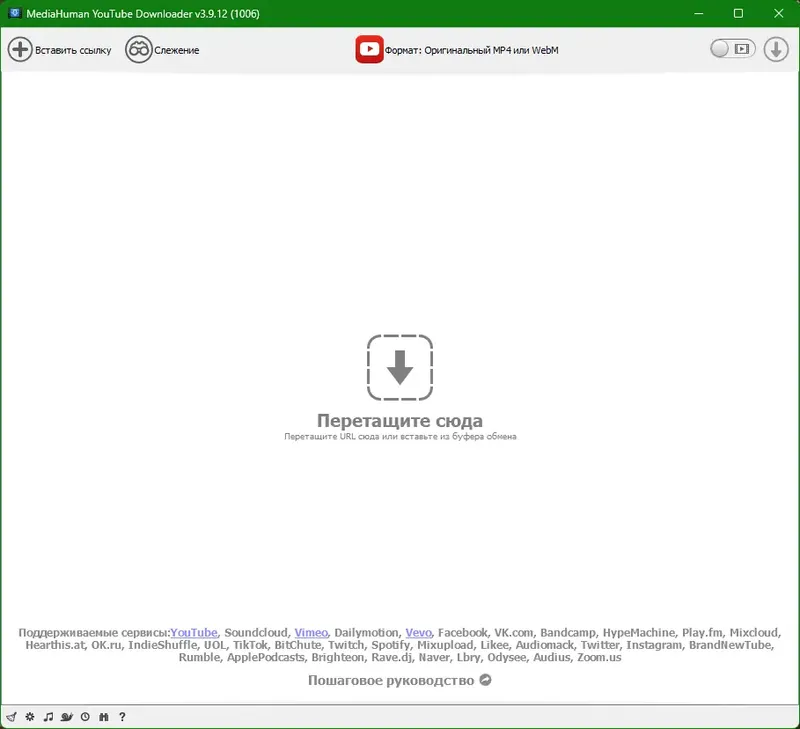
Task: Click the paper plane feedback icon
Action: (x=13, y=717)
